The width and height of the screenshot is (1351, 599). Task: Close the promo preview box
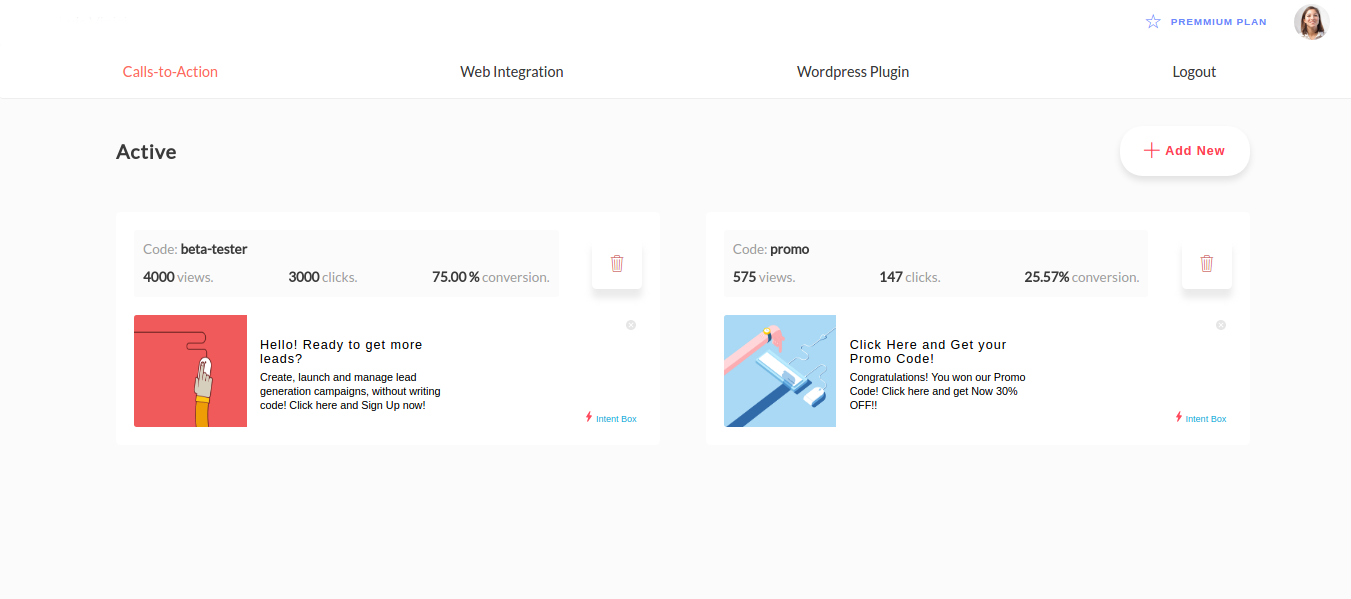tap(1220, 325)
